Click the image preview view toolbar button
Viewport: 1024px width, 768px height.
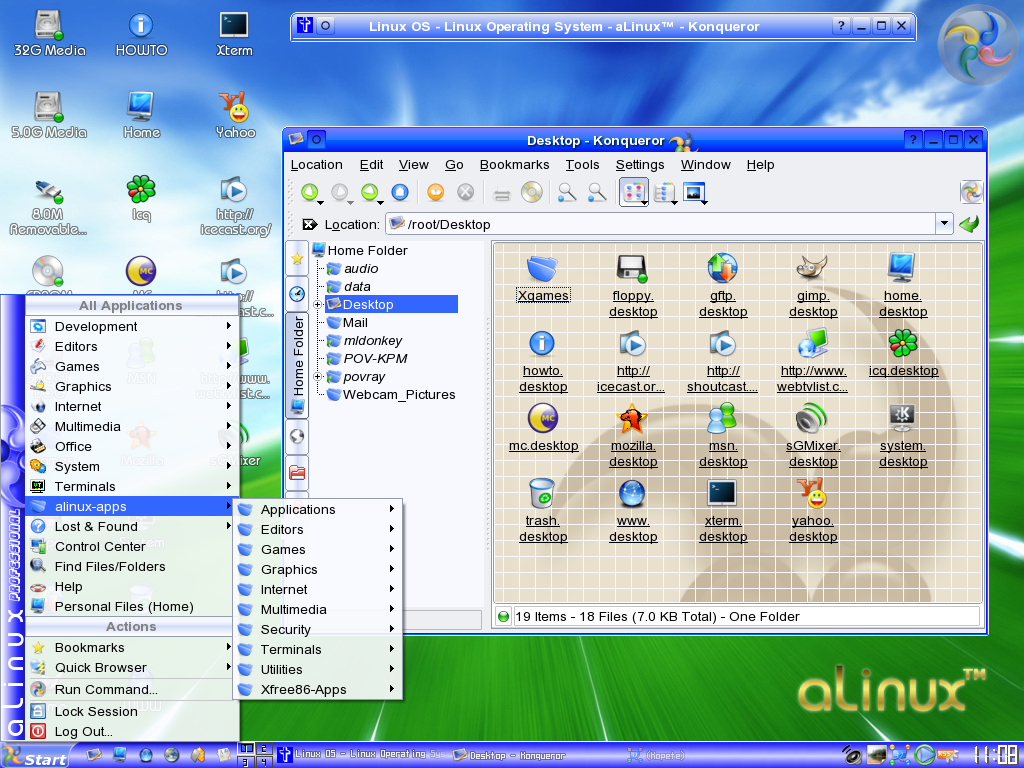(694, 192)
